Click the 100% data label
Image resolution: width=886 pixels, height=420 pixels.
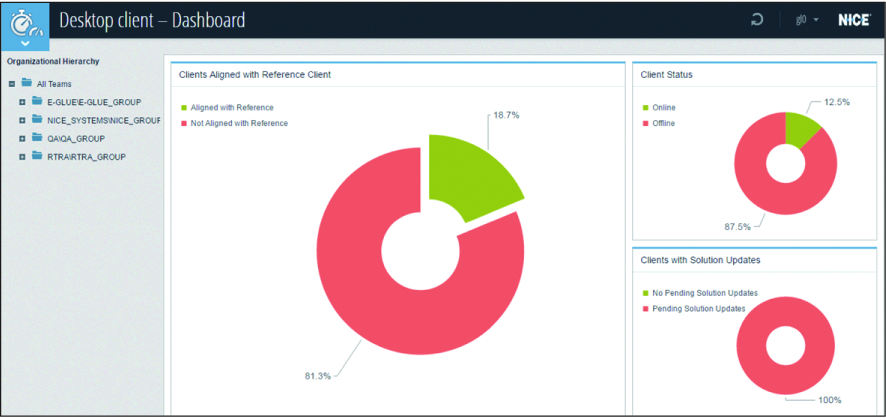(x=830, y=400)
